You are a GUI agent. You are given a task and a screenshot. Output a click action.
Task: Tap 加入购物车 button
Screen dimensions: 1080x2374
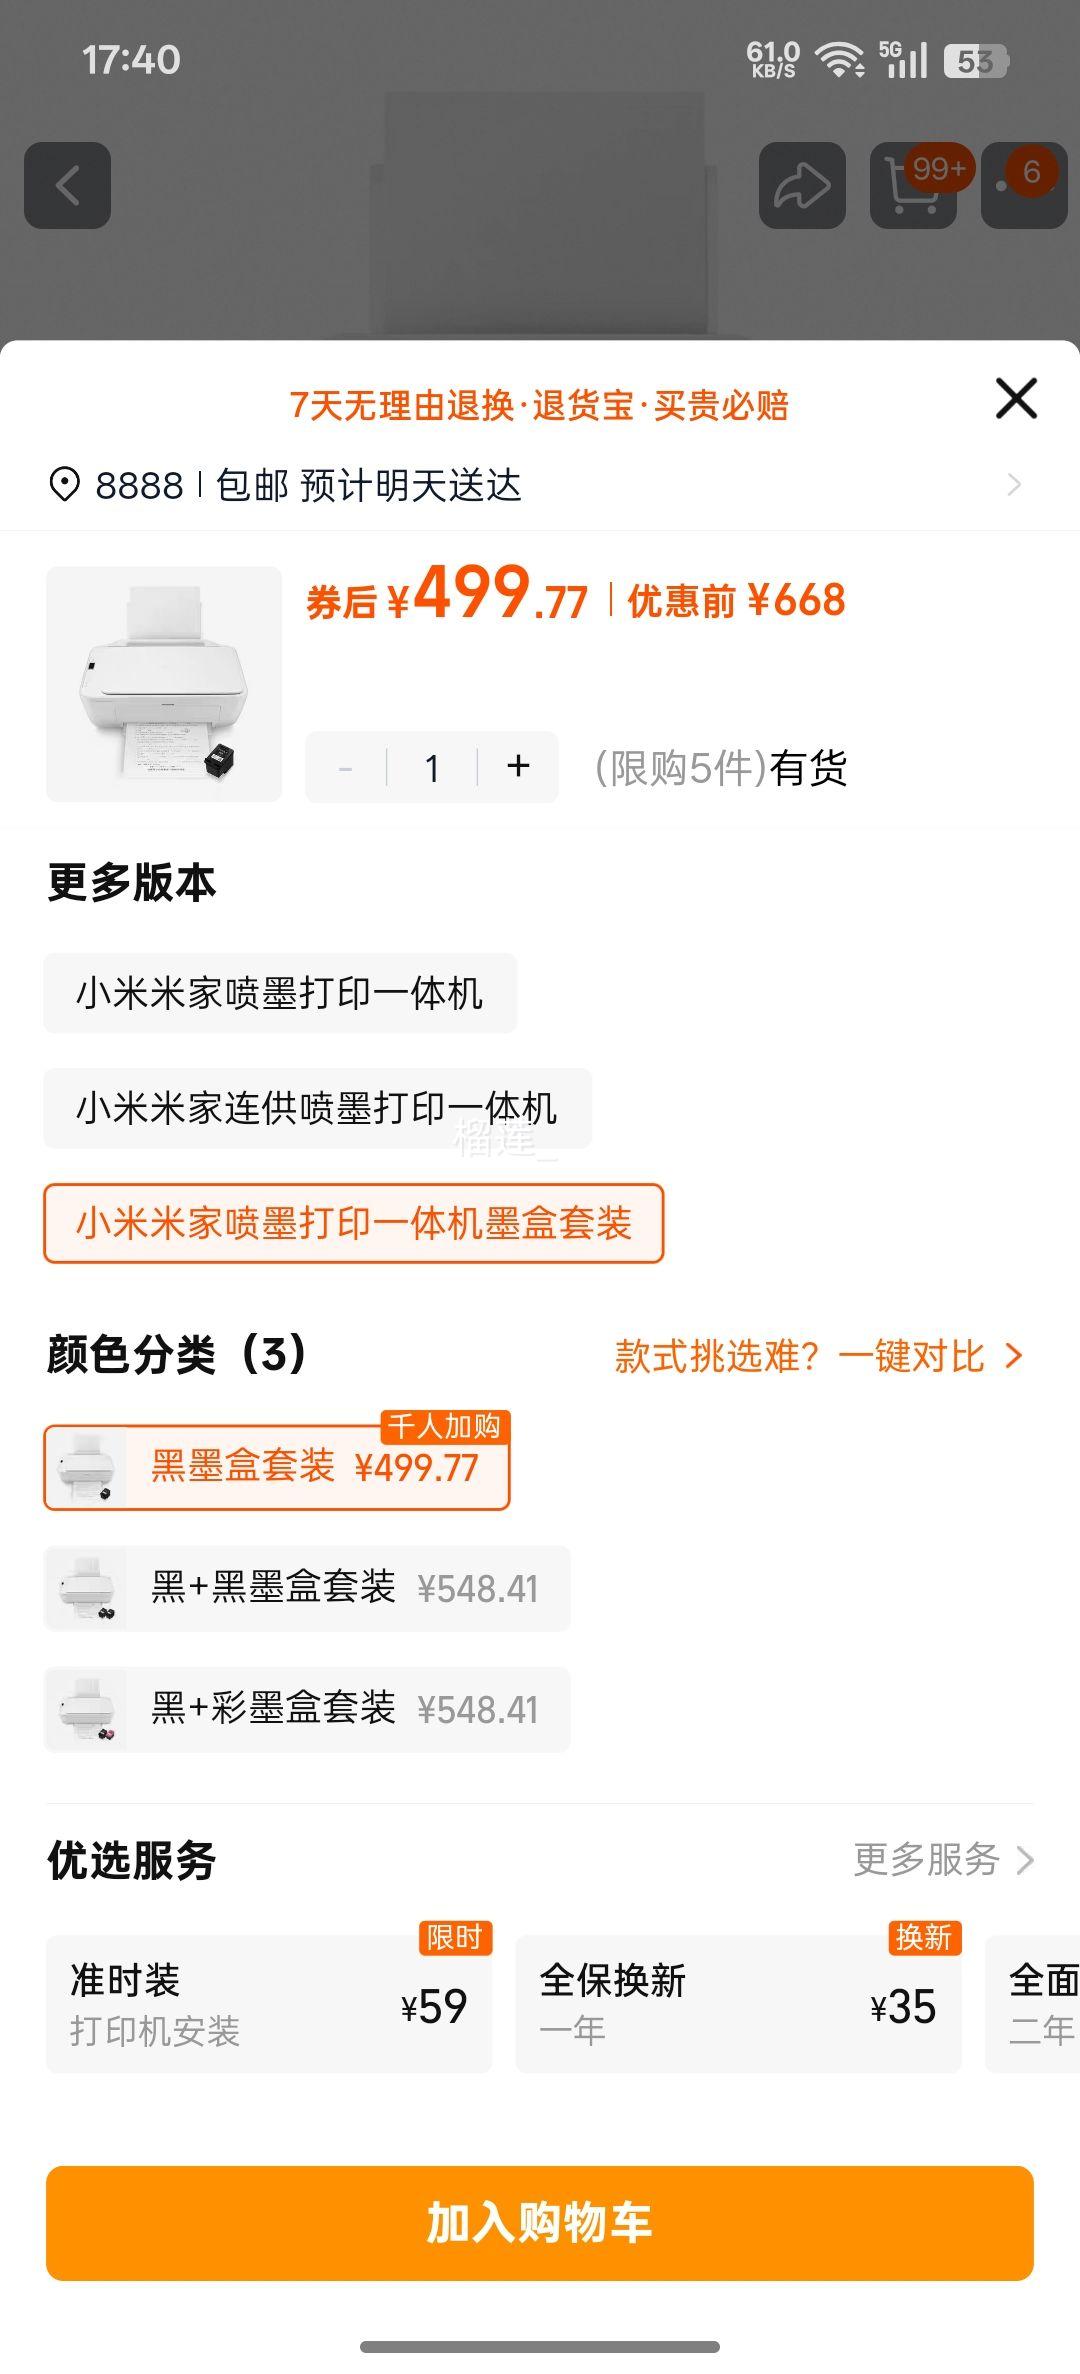click(540, 2223)
